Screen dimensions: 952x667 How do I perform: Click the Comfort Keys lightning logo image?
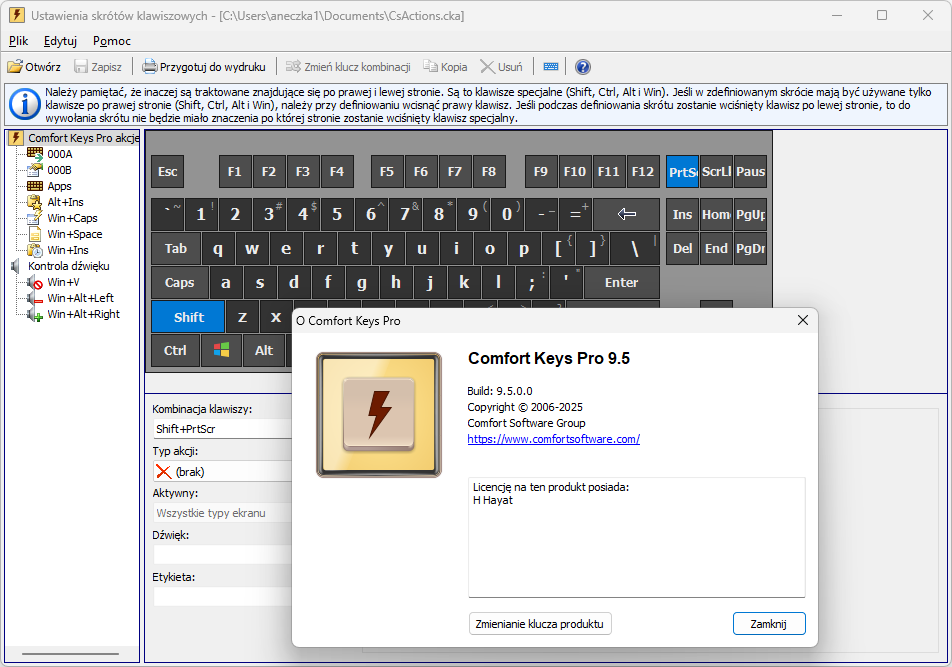pyautogui.click(x=379, y=415)
